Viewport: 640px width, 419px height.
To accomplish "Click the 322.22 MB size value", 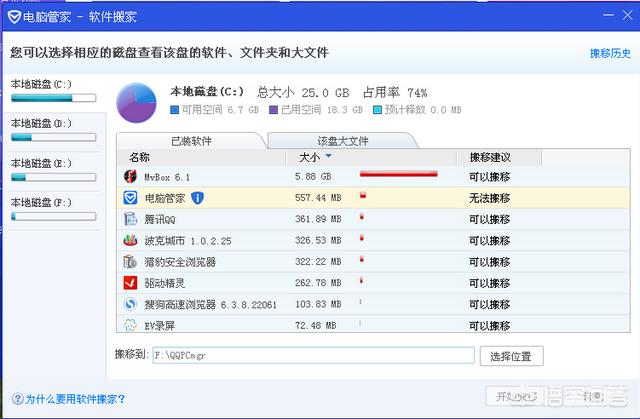I will [318, 262].
